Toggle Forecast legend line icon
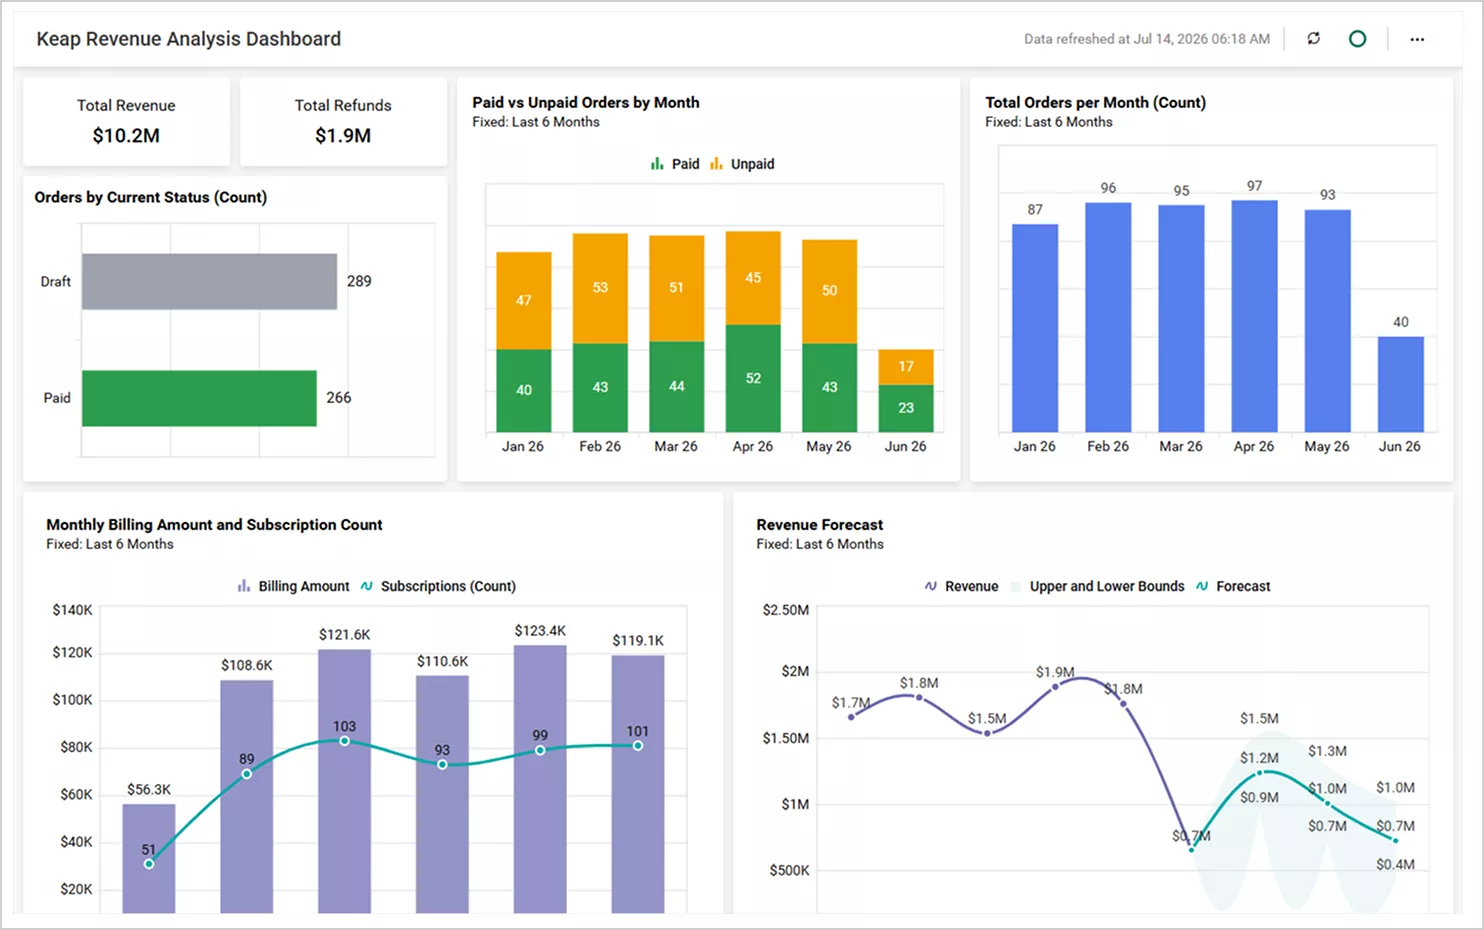 point(1202,586)
